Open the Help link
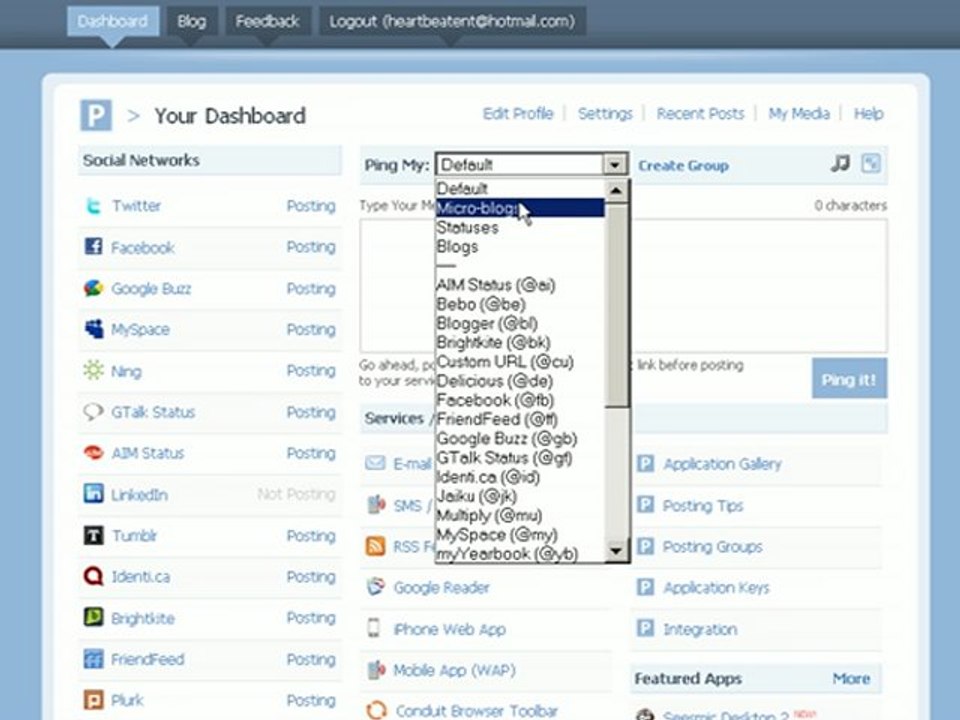960x720 pixels. (x=868, y=114)
